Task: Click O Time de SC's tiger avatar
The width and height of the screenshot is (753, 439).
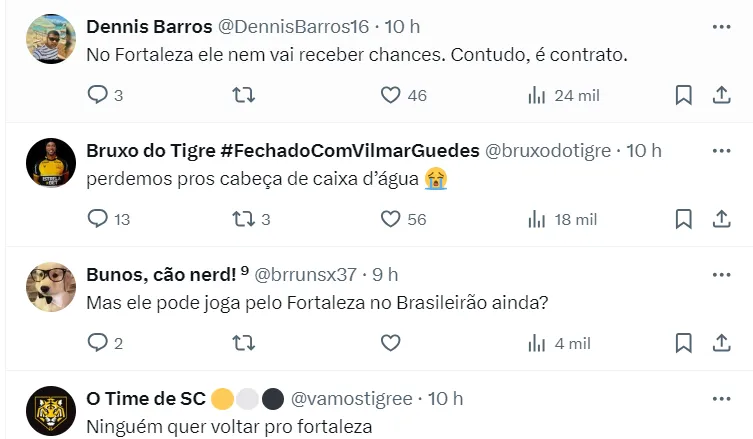Action: pyautogui.click(x=51, y=410)
